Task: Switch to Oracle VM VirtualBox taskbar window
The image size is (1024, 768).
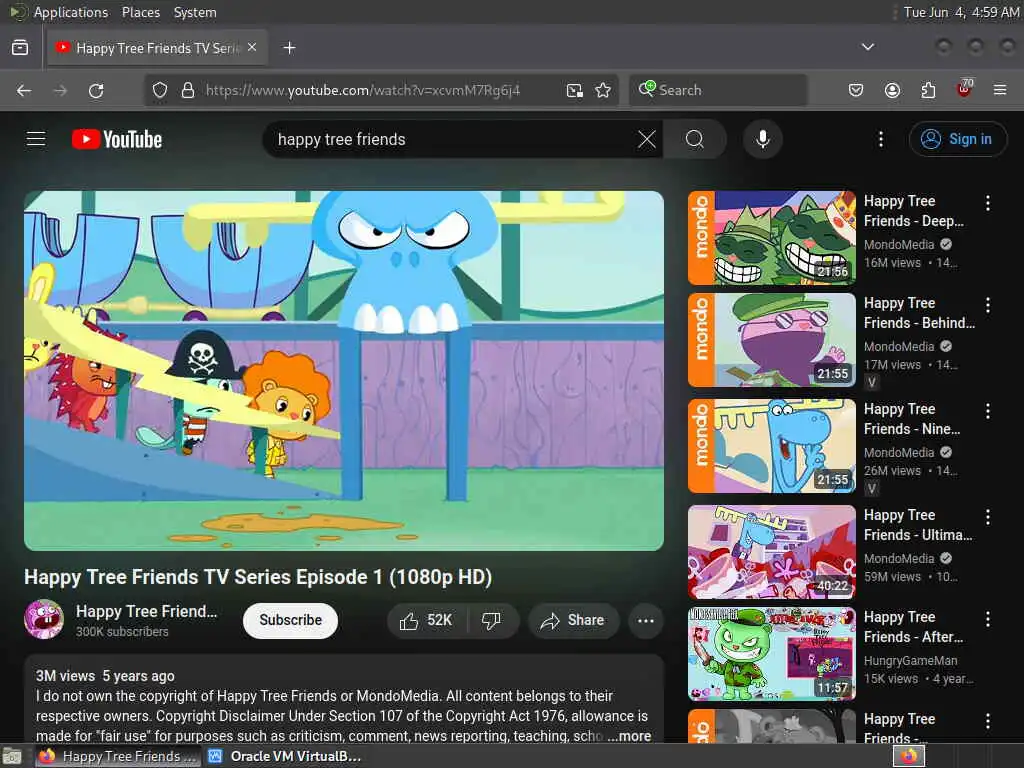Action: (x=285, y=756)
